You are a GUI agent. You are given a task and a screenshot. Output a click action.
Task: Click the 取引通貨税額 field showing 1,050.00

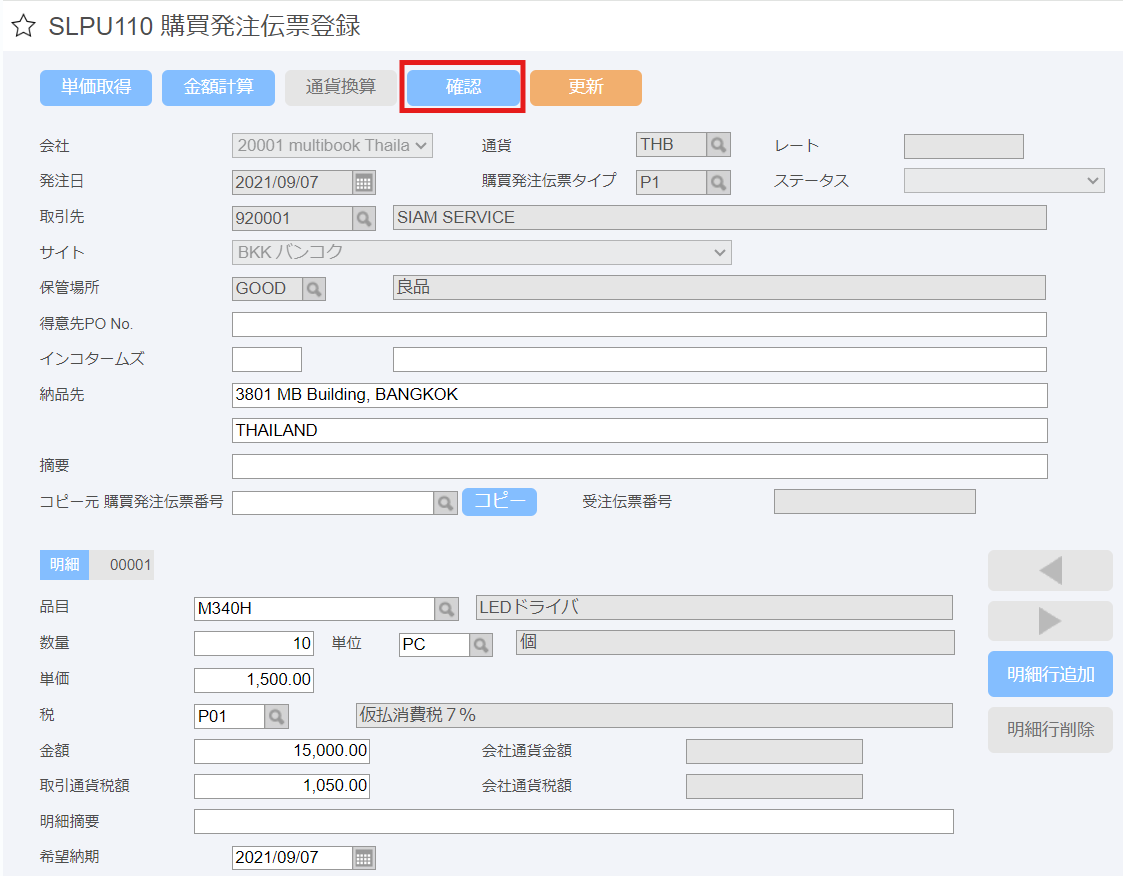pyautogui.click(x=281, y=786)
